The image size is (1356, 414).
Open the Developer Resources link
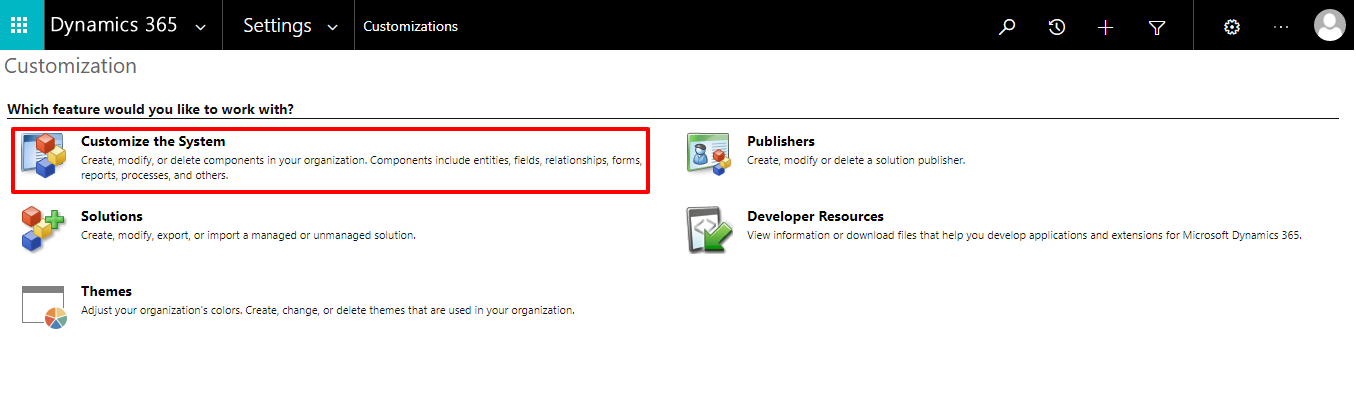[815, 217]
